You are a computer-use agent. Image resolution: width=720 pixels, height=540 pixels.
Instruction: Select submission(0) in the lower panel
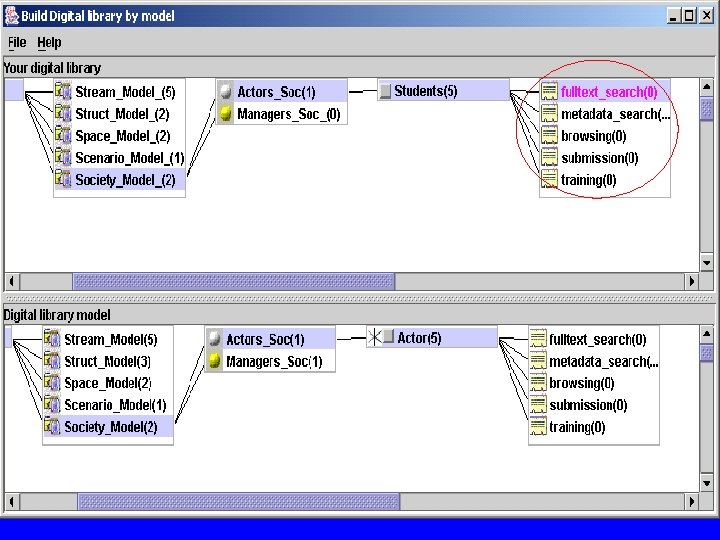(588, 405)
